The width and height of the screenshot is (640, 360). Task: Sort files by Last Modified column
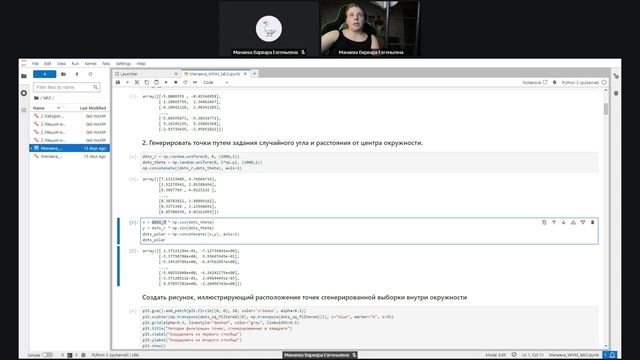93,108
